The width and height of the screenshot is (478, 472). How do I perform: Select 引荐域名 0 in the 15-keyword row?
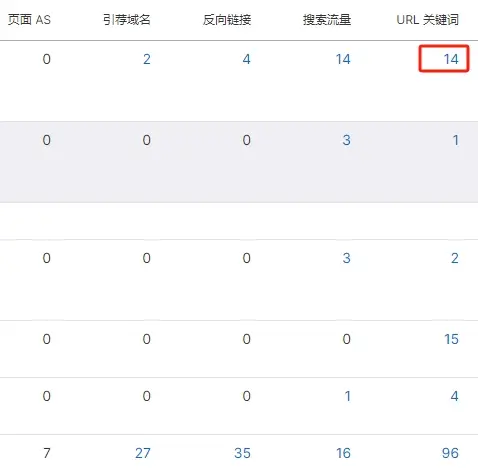[147, 339]
